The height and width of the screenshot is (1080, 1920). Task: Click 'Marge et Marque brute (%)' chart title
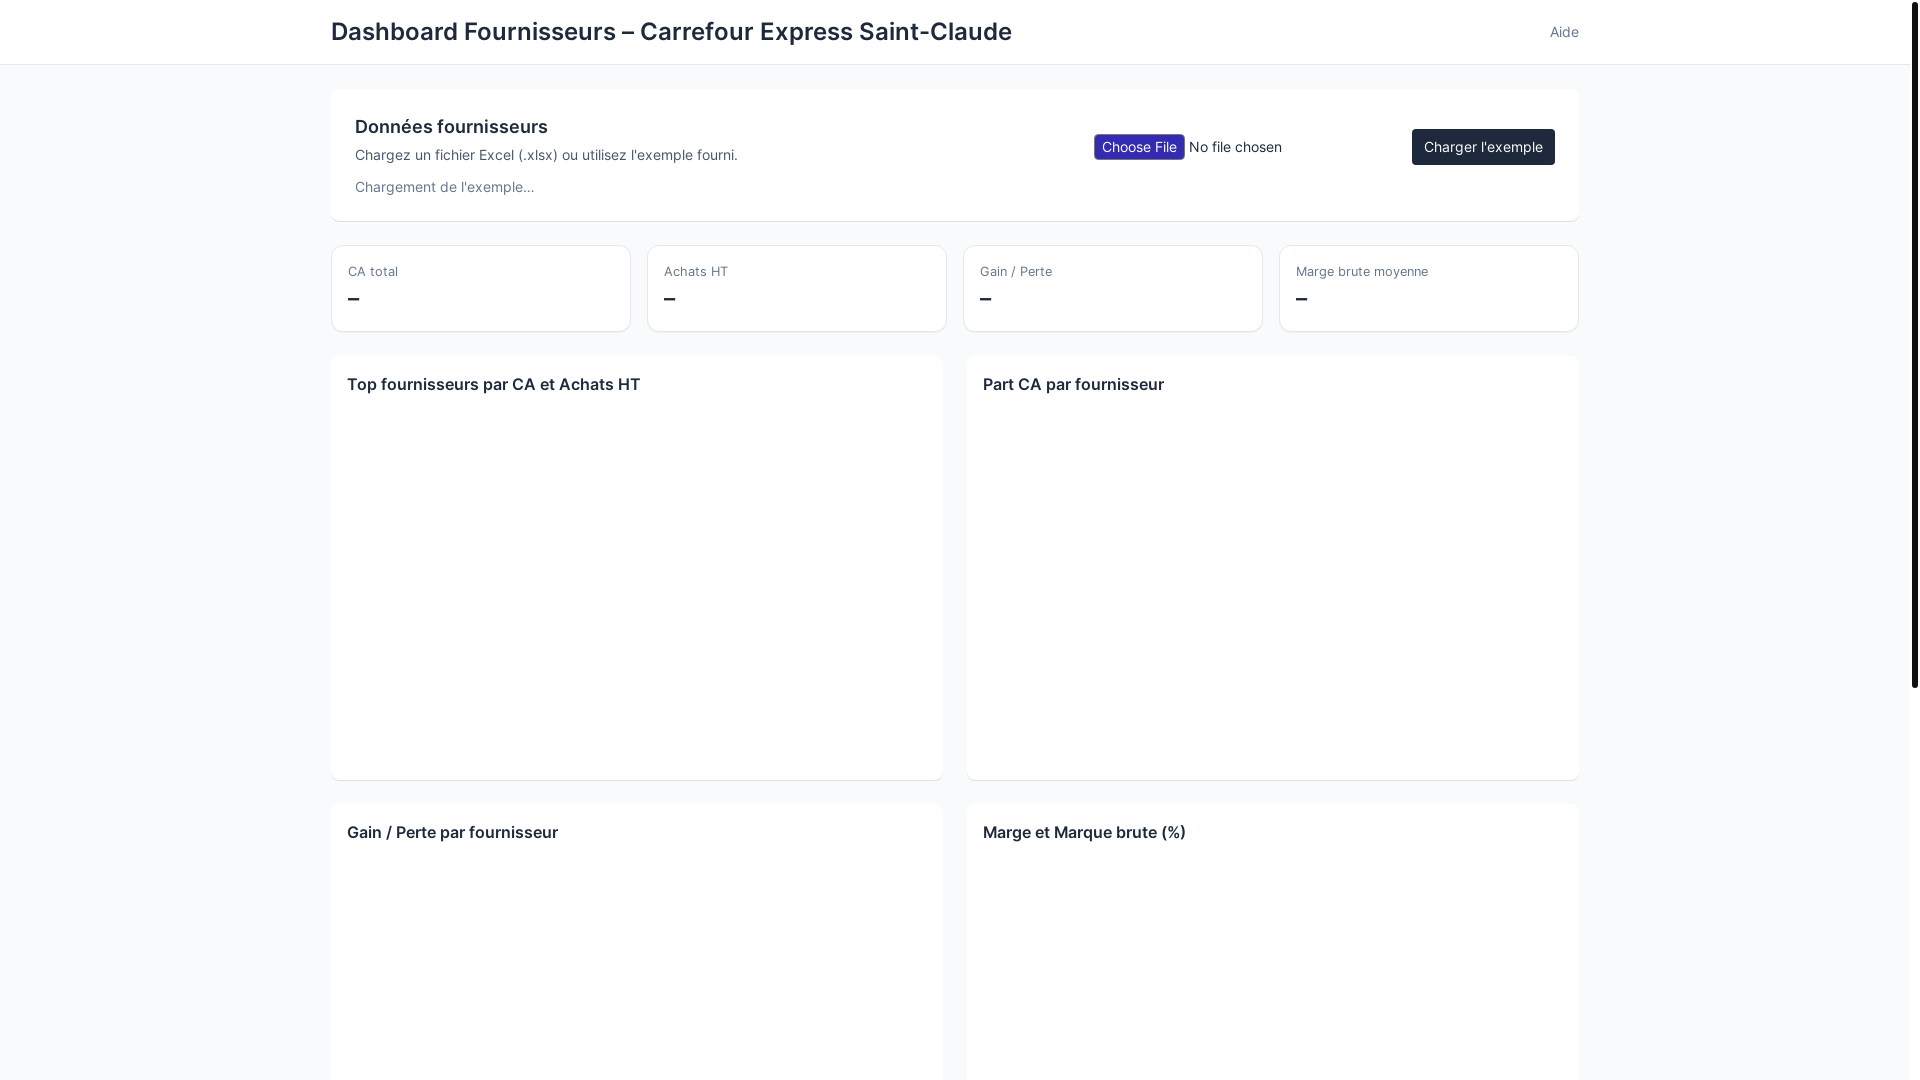click(1084, 832)
